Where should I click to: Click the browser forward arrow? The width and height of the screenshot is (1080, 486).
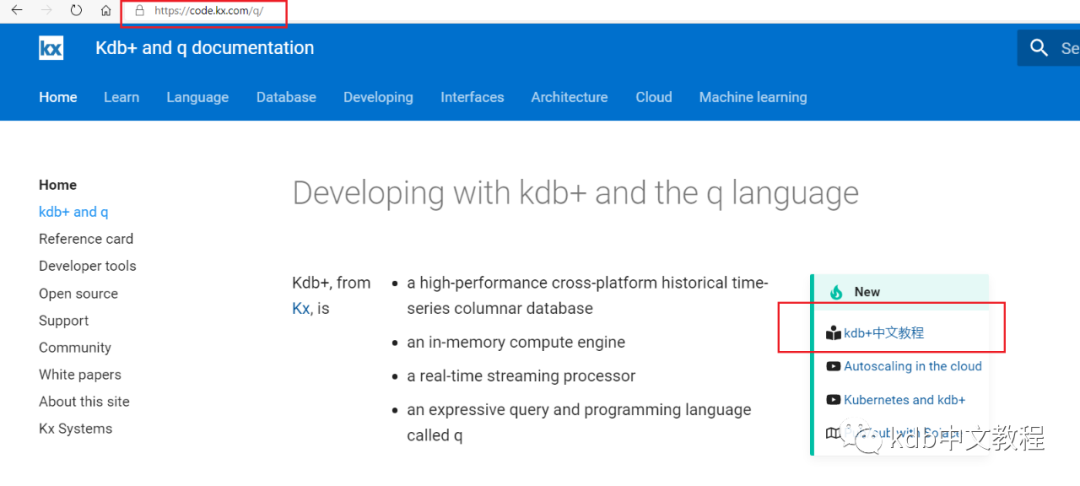pyautogui.click(x=46, y=11)
